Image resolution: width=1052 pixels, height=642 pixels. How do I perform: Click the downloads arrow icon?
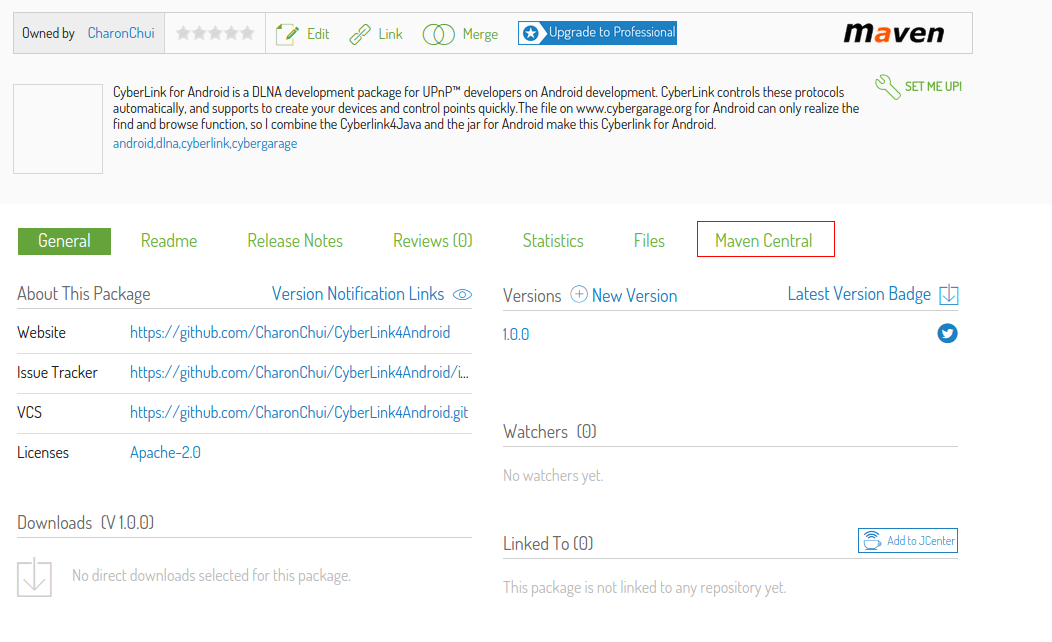pos(34,578)
